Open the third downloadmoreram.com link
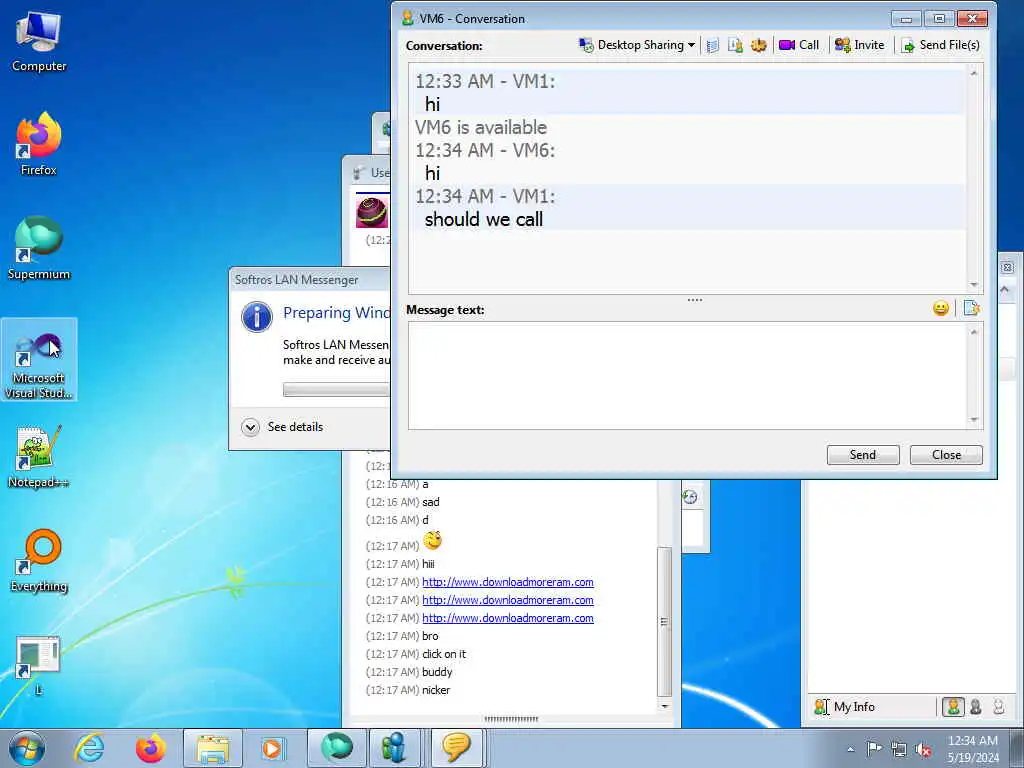1024x768 pixels. pyautogui.click(x=507, y=618)
